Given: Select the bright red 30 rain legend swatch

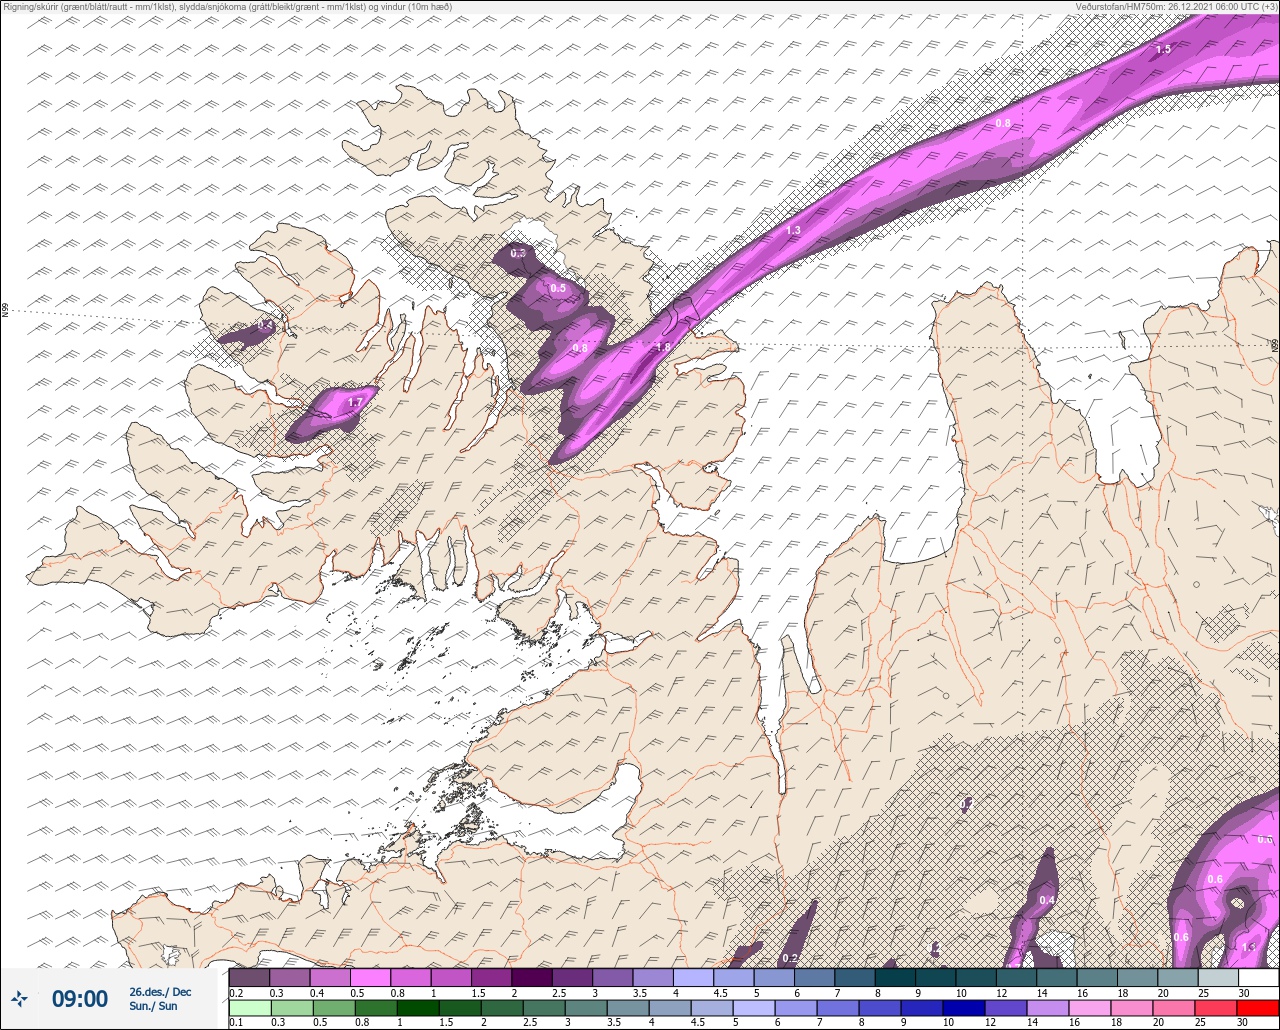Looking at the screenshot, I should (x=1258, y=1008).
